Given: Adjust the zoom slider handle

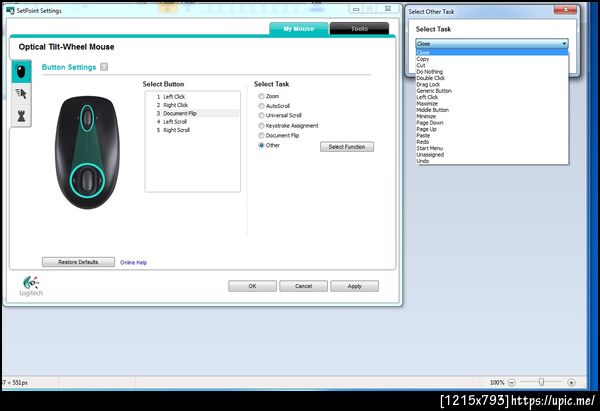Looking at the screenshot, I should click(x=541, y=382).
